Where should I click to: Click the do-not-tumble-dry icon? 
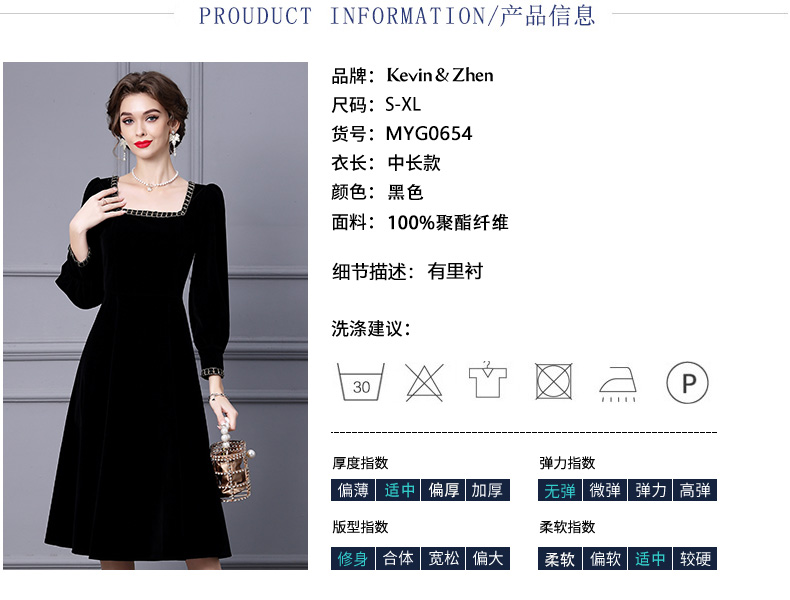(x=553, y=382)
